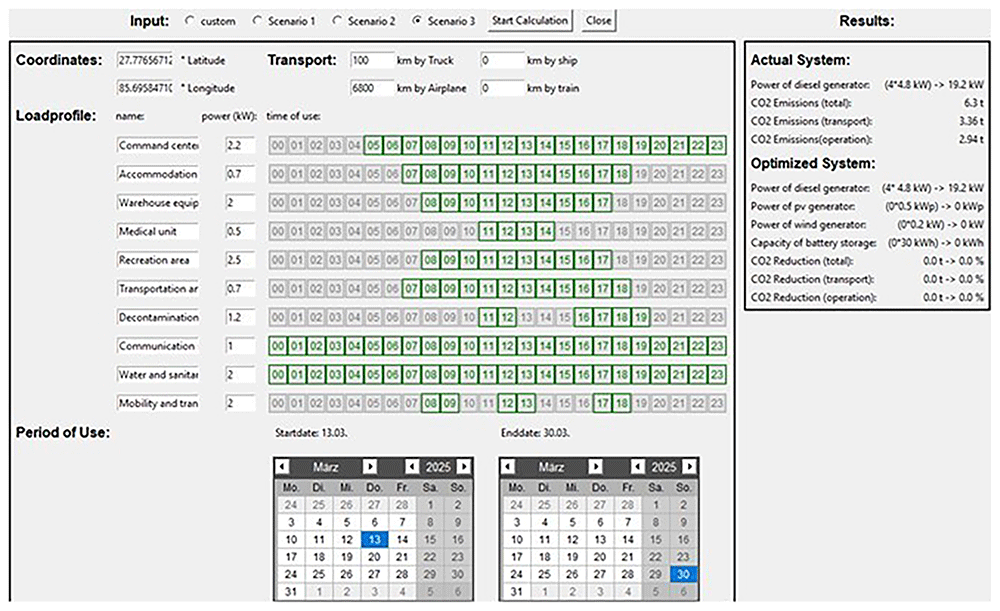Screen dimensions: 1000x611
Task: Click the km by Airplane input field
Action: click(371, 88)
